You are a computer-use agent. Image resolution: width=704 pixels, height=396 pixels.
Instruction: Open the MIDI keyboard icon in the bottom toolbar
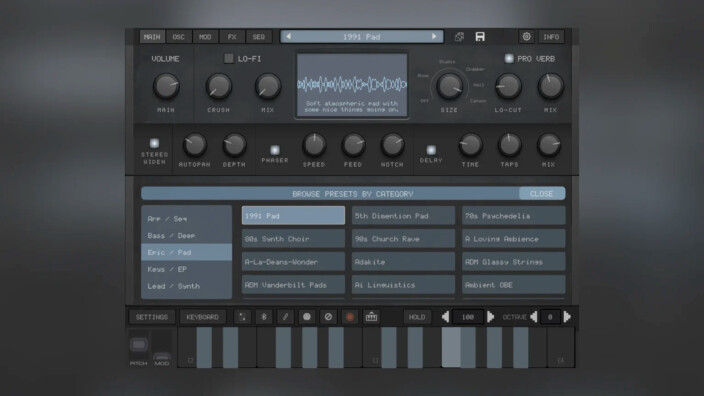point(371,317)
